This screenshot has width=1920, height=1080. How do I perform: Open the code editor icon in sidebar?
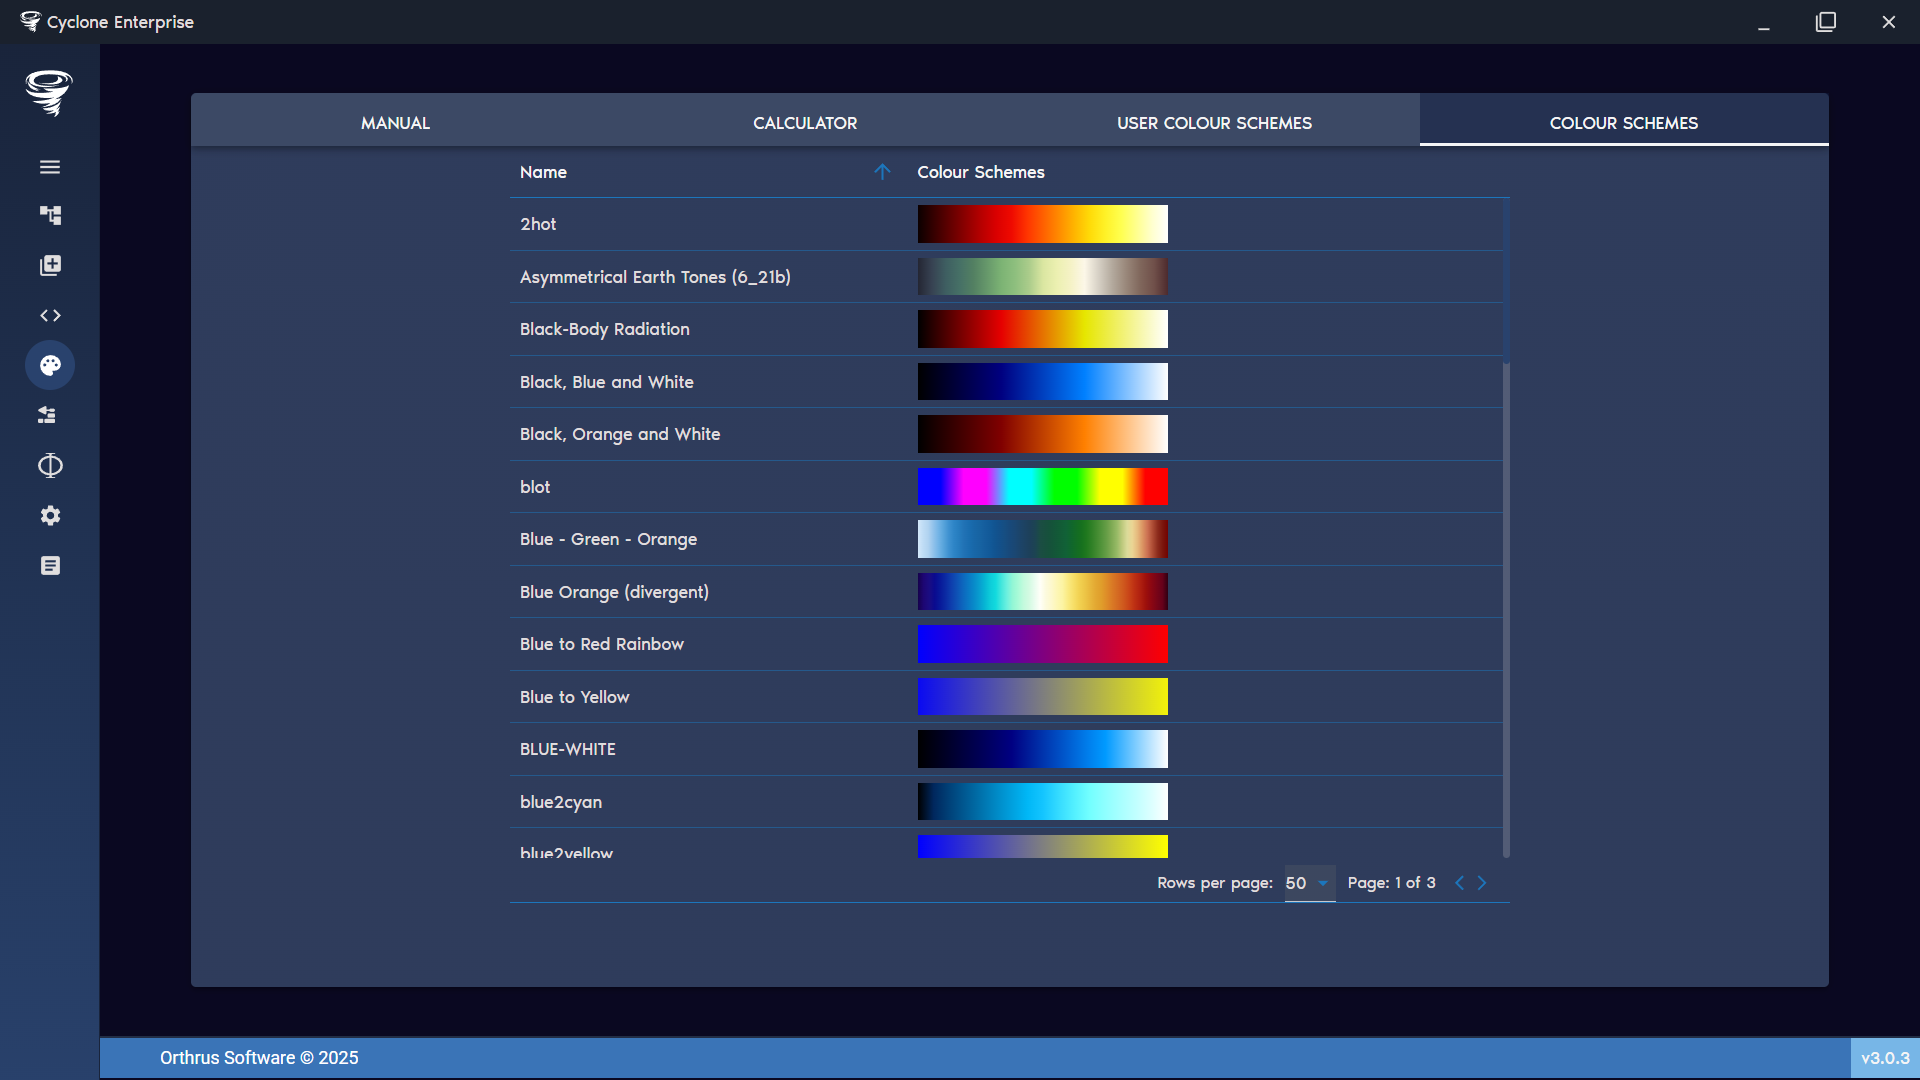pos(50,315)
